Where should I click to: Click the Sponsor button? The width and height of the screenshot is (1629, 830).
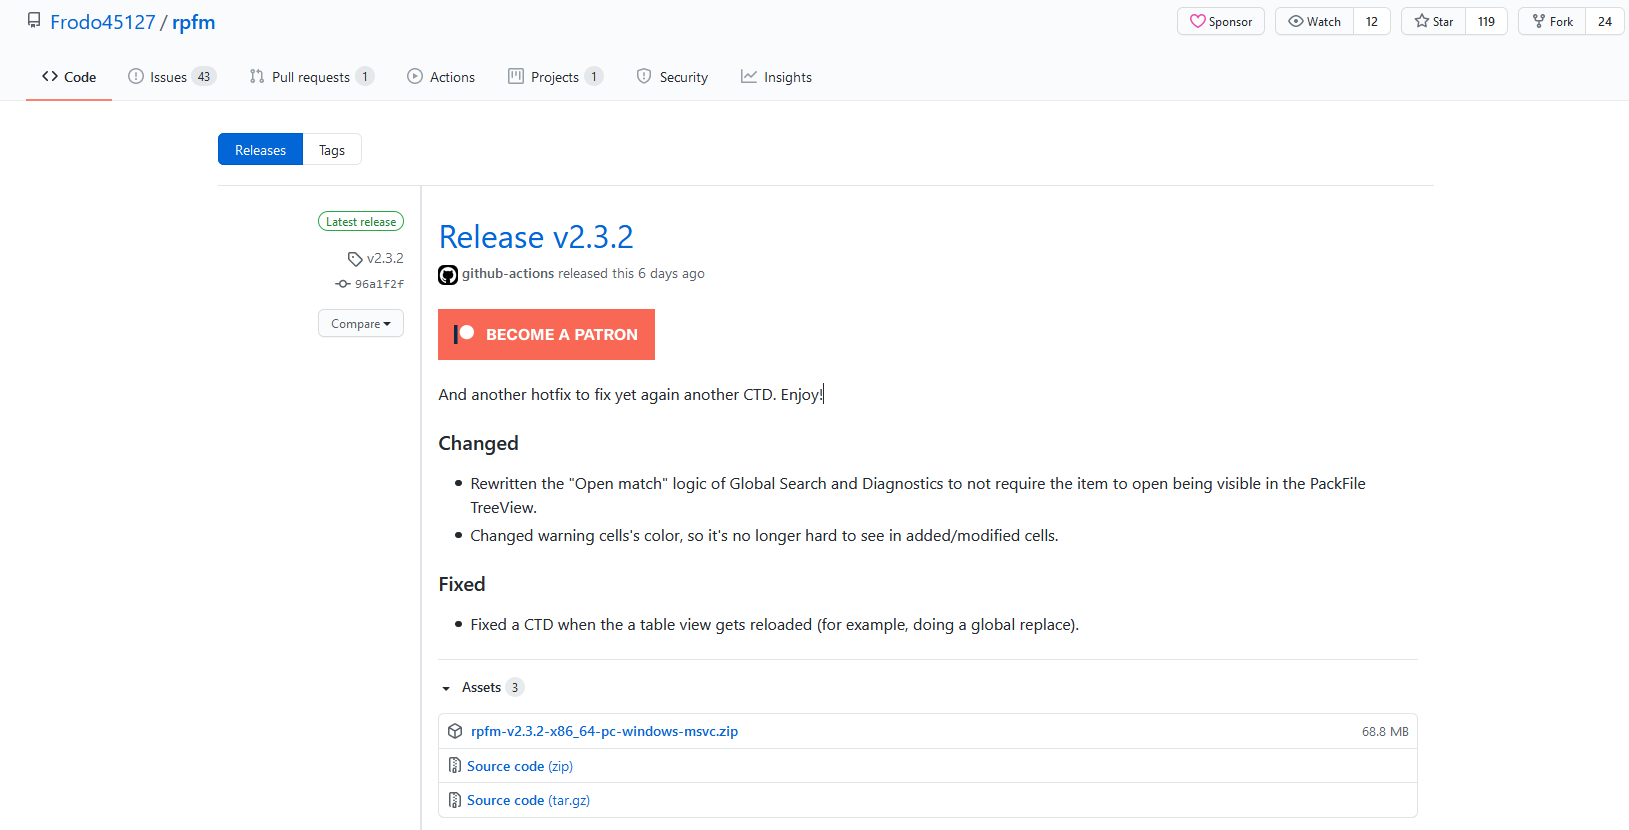pyautogui.click(x=1221, y=21)
